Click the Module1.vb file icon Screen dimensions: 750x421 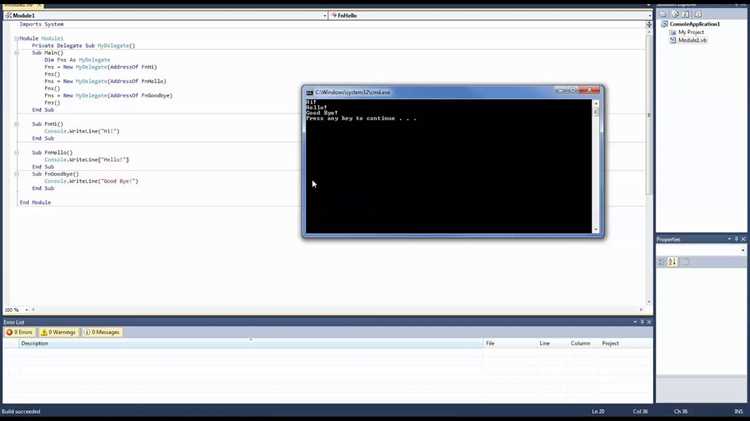673,40
